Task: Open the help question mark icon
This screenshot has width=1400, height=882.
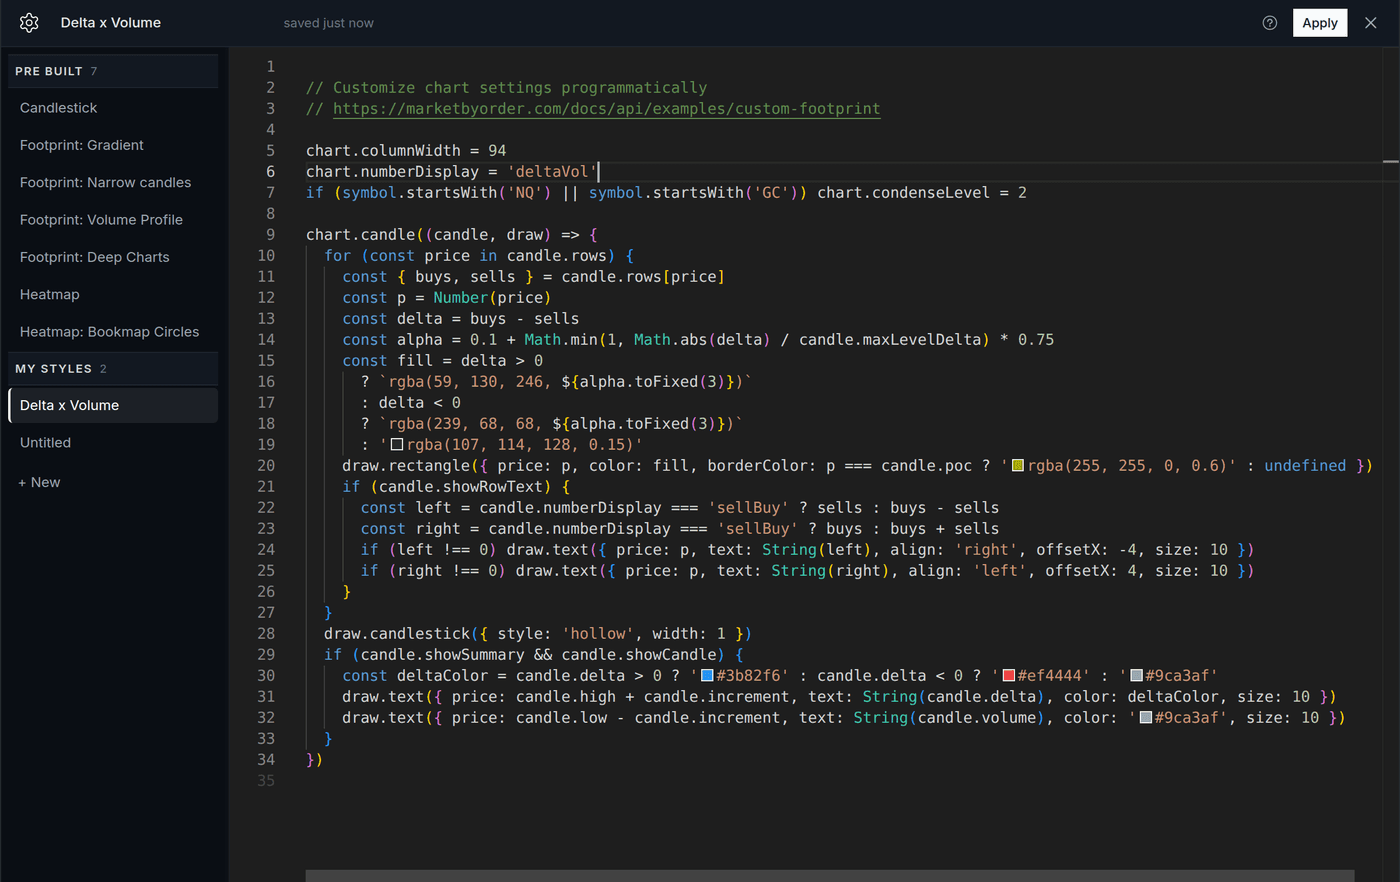Action: coord(1270,23)
